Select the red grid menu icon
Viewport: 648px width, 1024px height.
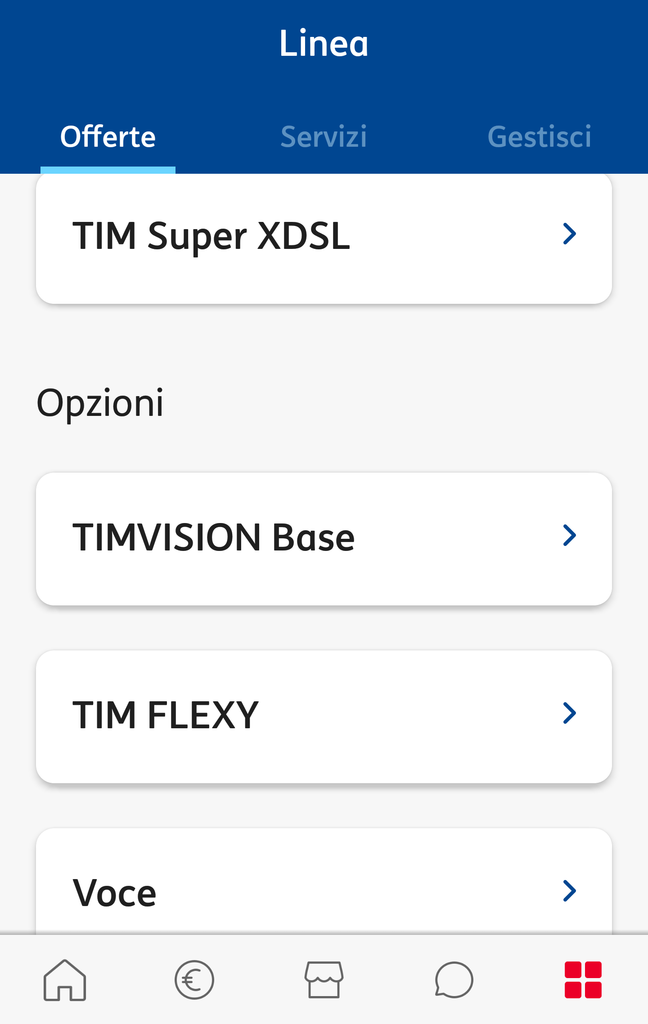(583, 980)
